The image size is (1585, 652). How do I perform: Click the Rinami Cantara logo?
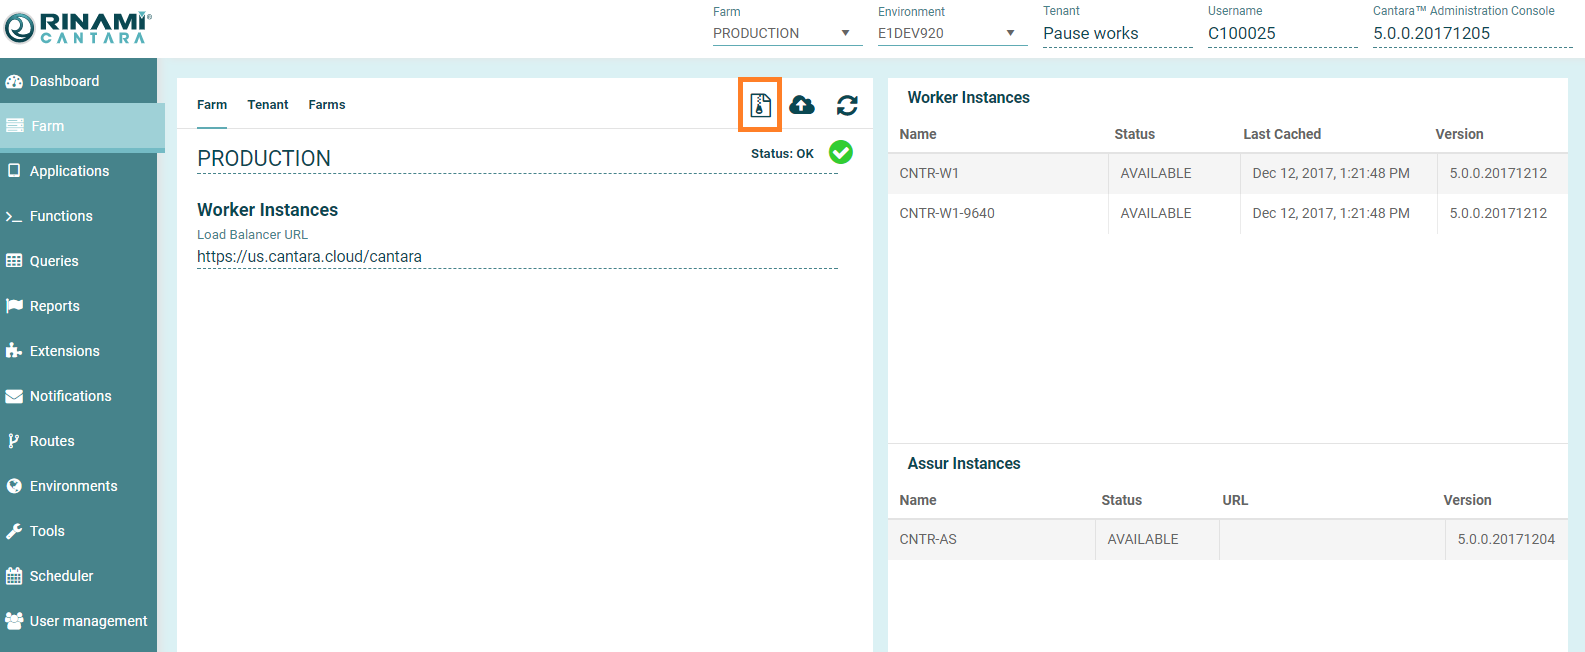78,27
